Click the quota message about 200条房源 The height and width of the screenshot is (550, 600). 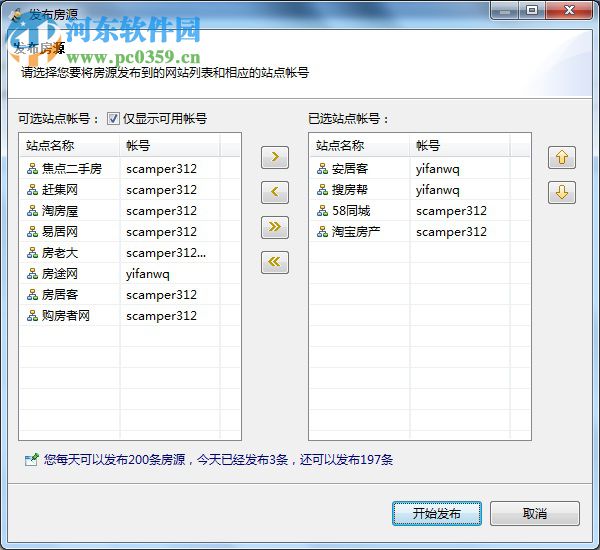pos(218,460)
